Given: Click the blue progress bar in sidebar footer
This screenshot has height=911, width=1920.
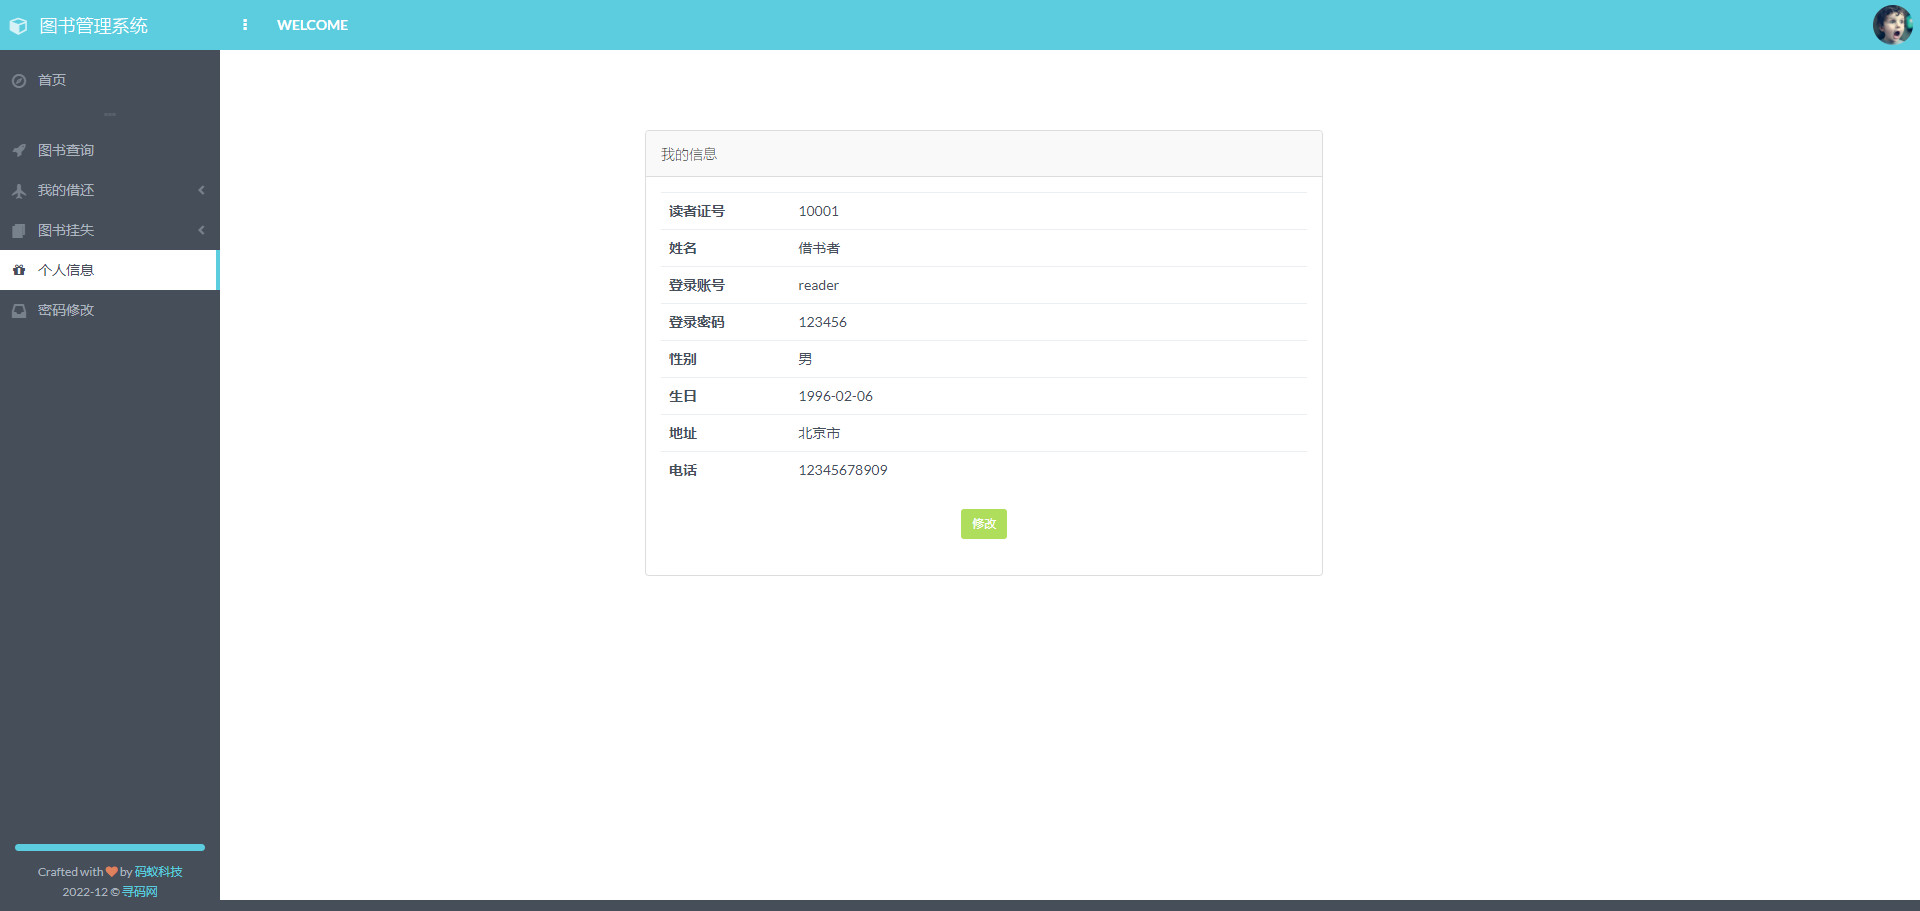Looking at the screenshot, I should coord(110,847).
